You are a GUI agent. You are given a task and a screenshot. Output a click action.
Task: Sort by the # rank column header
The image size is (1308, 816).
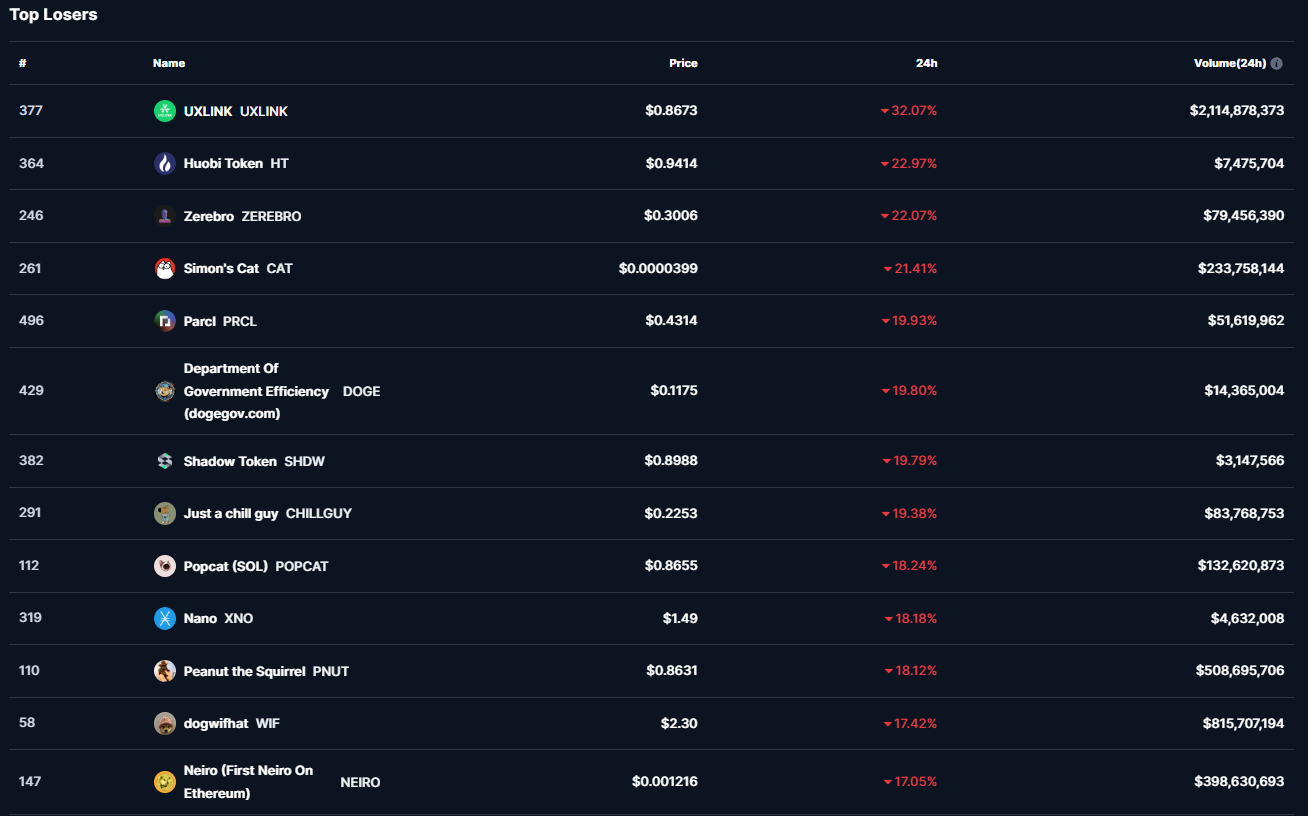click(x=23, y=63)
